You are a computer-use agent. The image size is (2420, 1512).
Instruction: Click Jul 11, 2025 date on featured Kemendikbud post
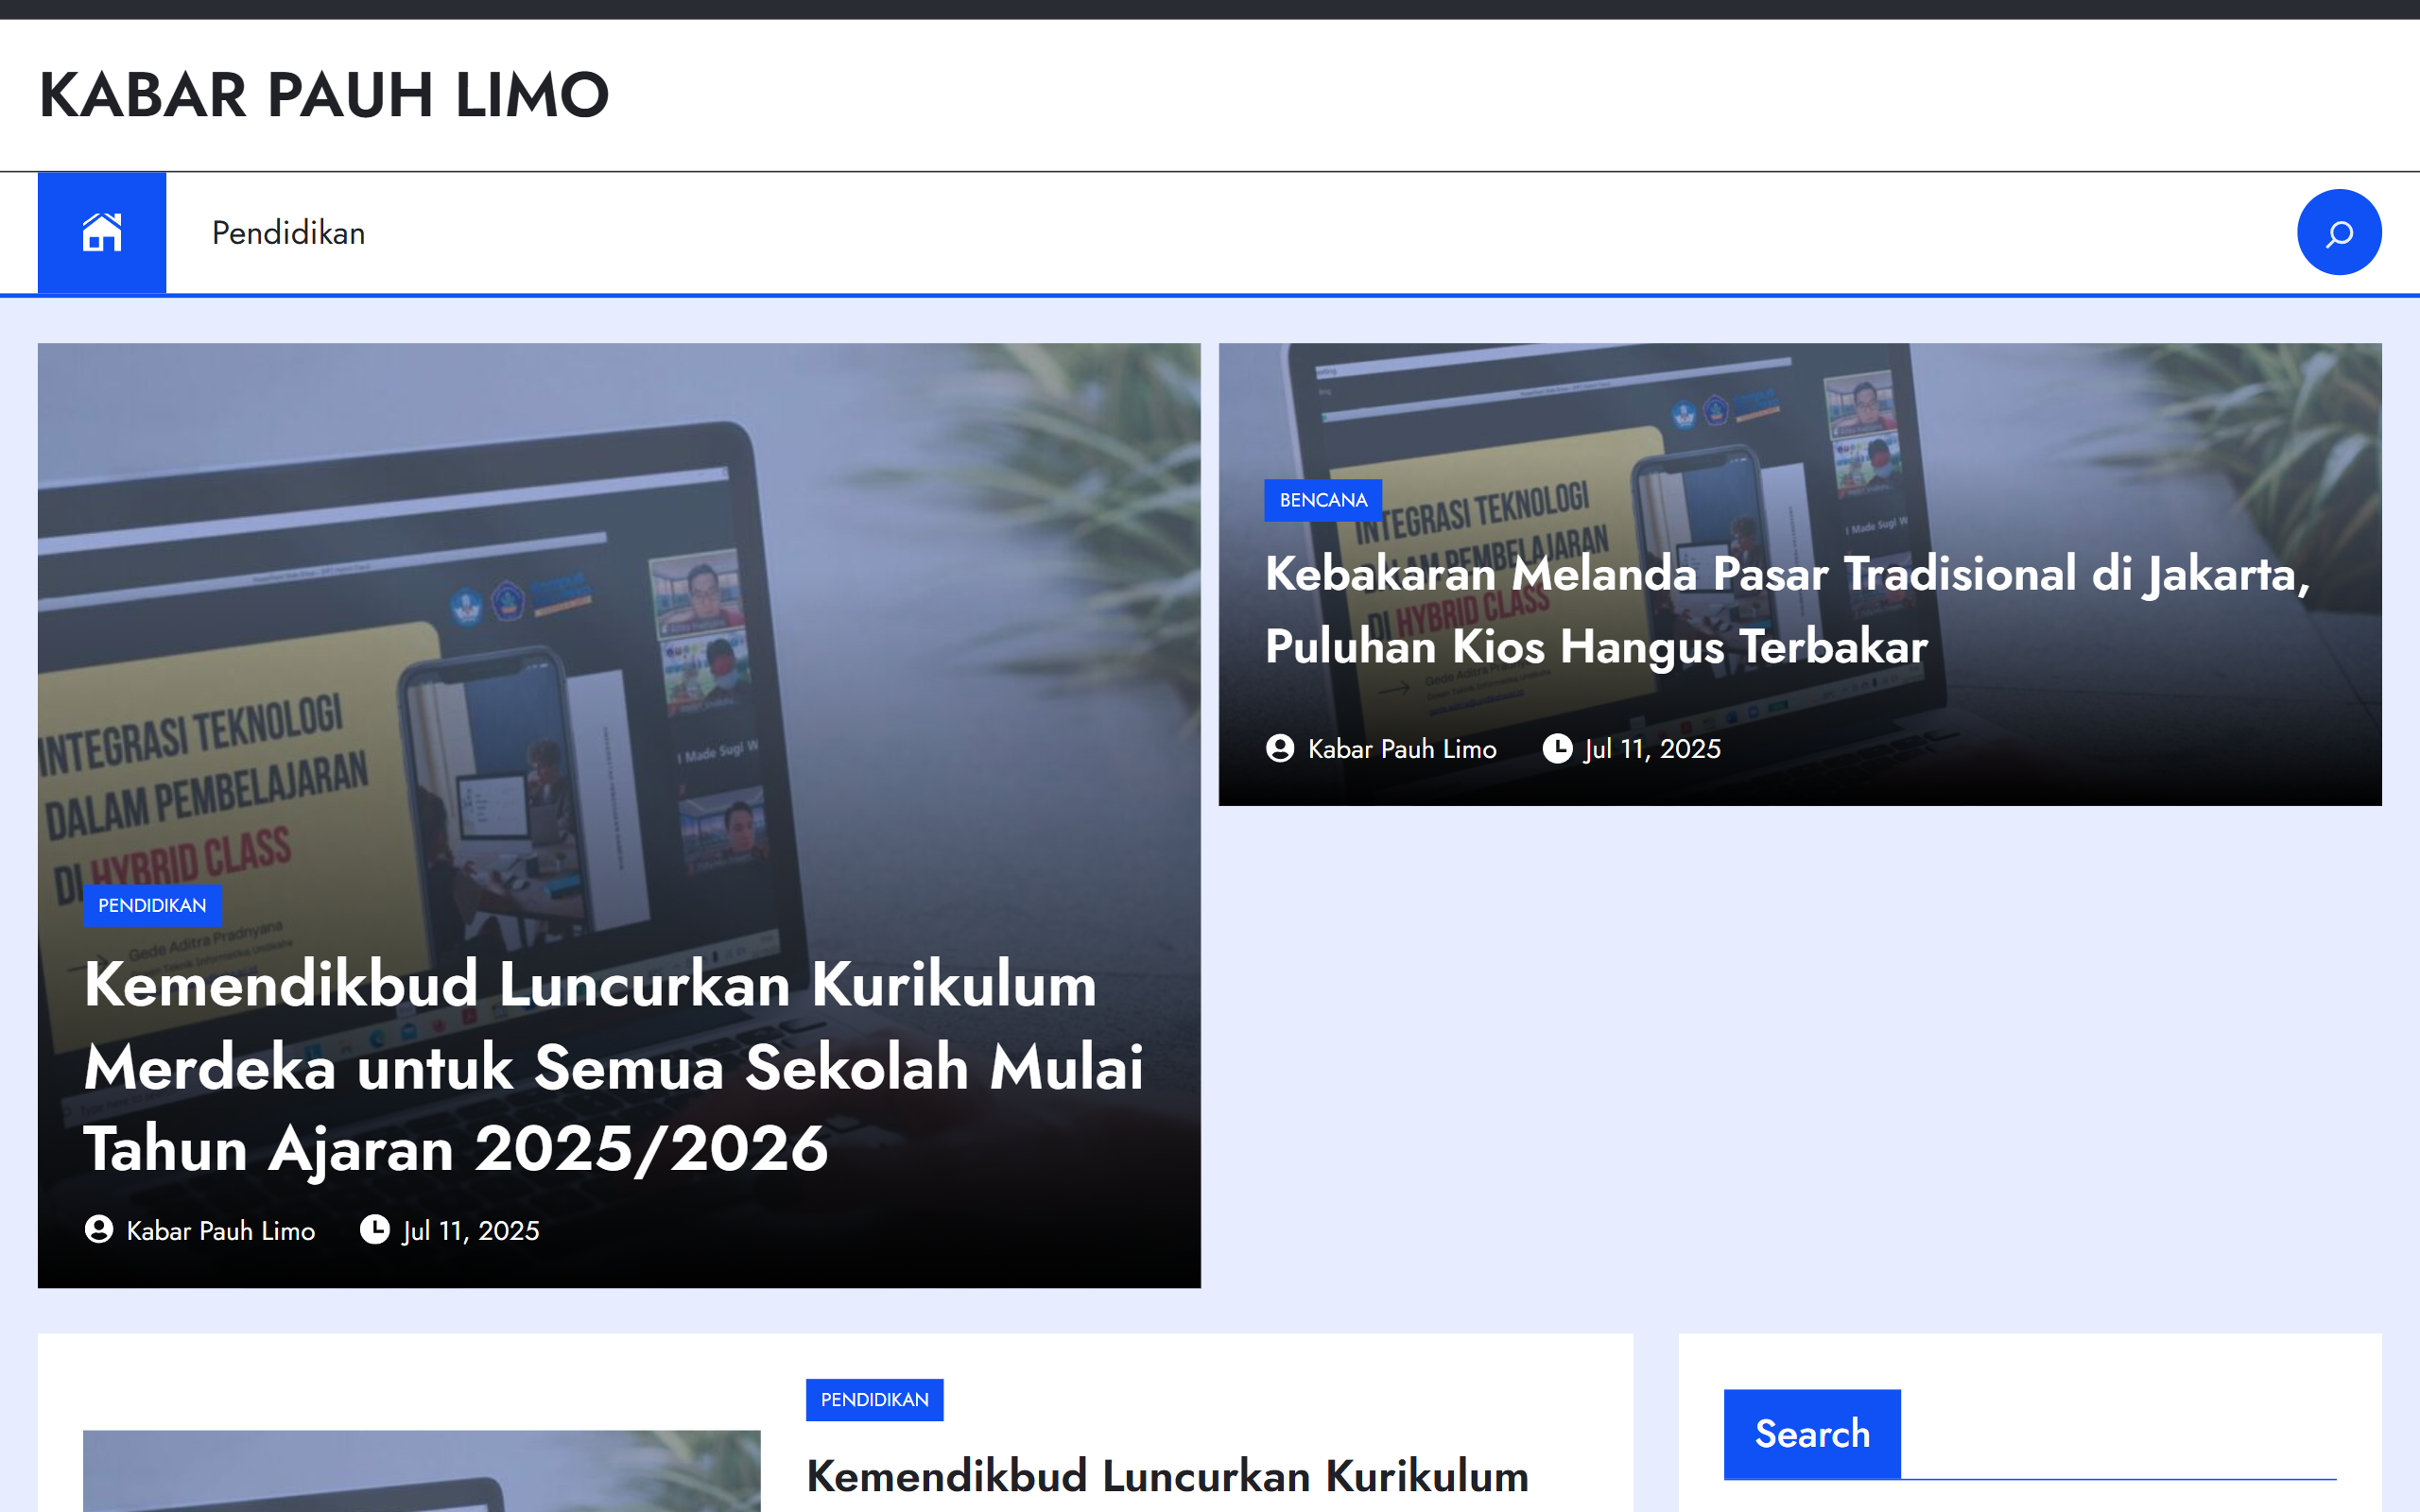470,1230
